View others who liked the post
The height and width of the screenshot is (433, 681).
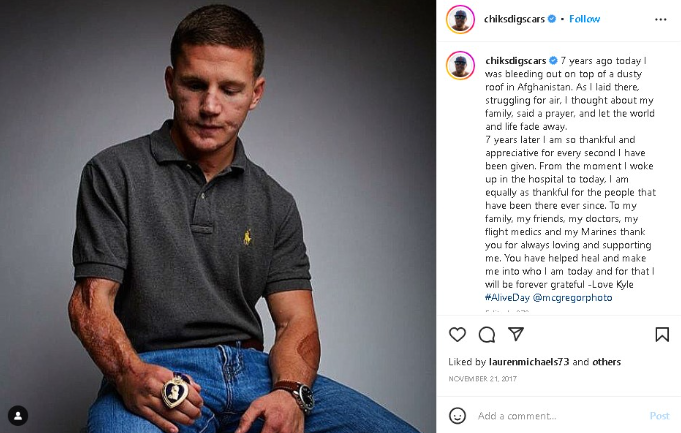pos(606,362)
